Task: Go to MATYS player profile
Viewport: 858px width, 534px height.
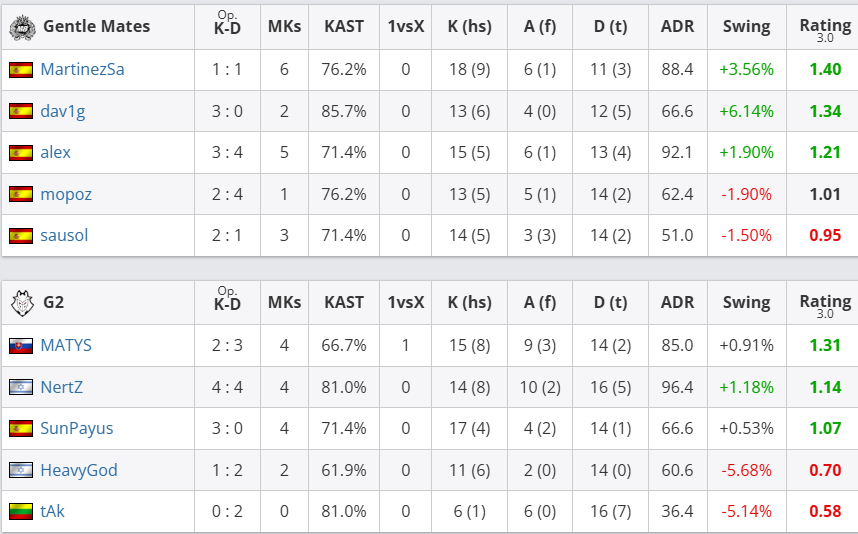Action: (x=66, y=345)
